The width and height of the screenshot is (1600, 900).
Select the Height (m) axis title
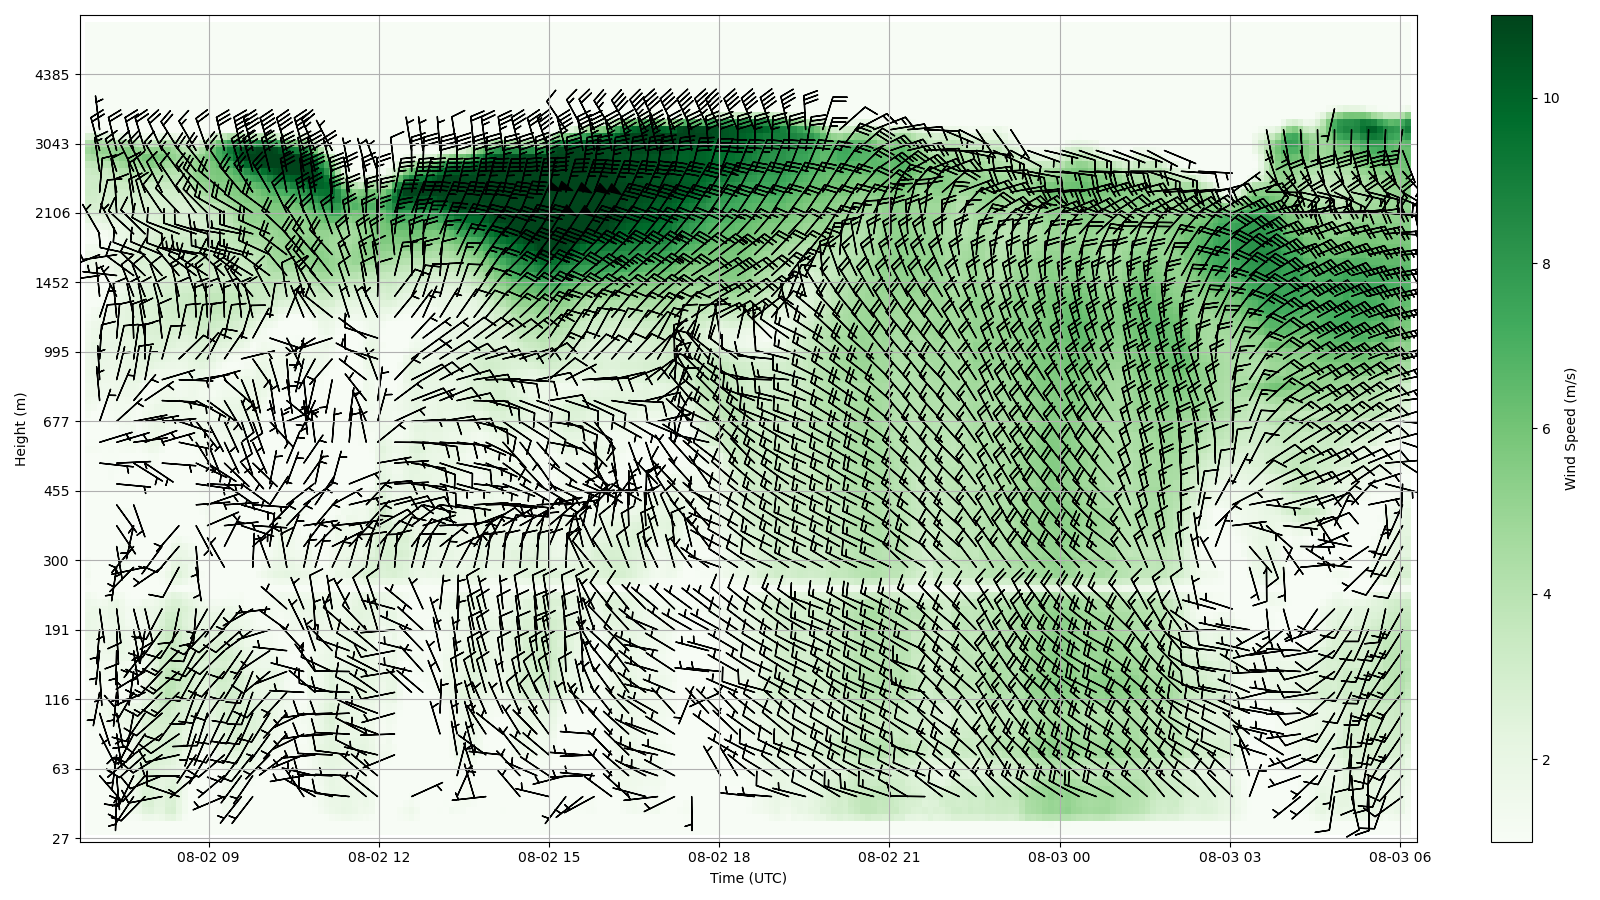coord(21,429)
